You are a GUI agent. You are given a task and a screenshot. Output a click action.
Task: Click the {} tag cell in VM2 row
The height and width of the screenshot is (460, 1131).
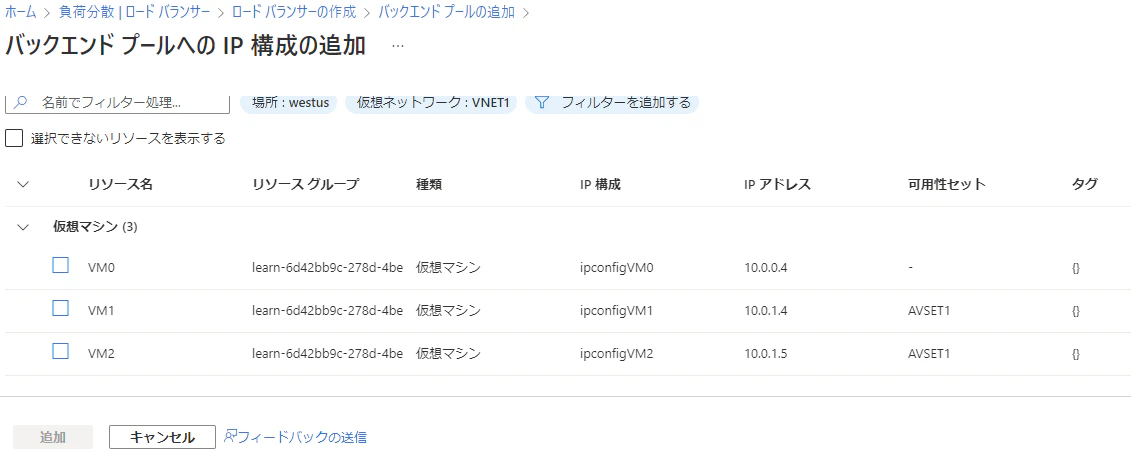(1075, 354)
